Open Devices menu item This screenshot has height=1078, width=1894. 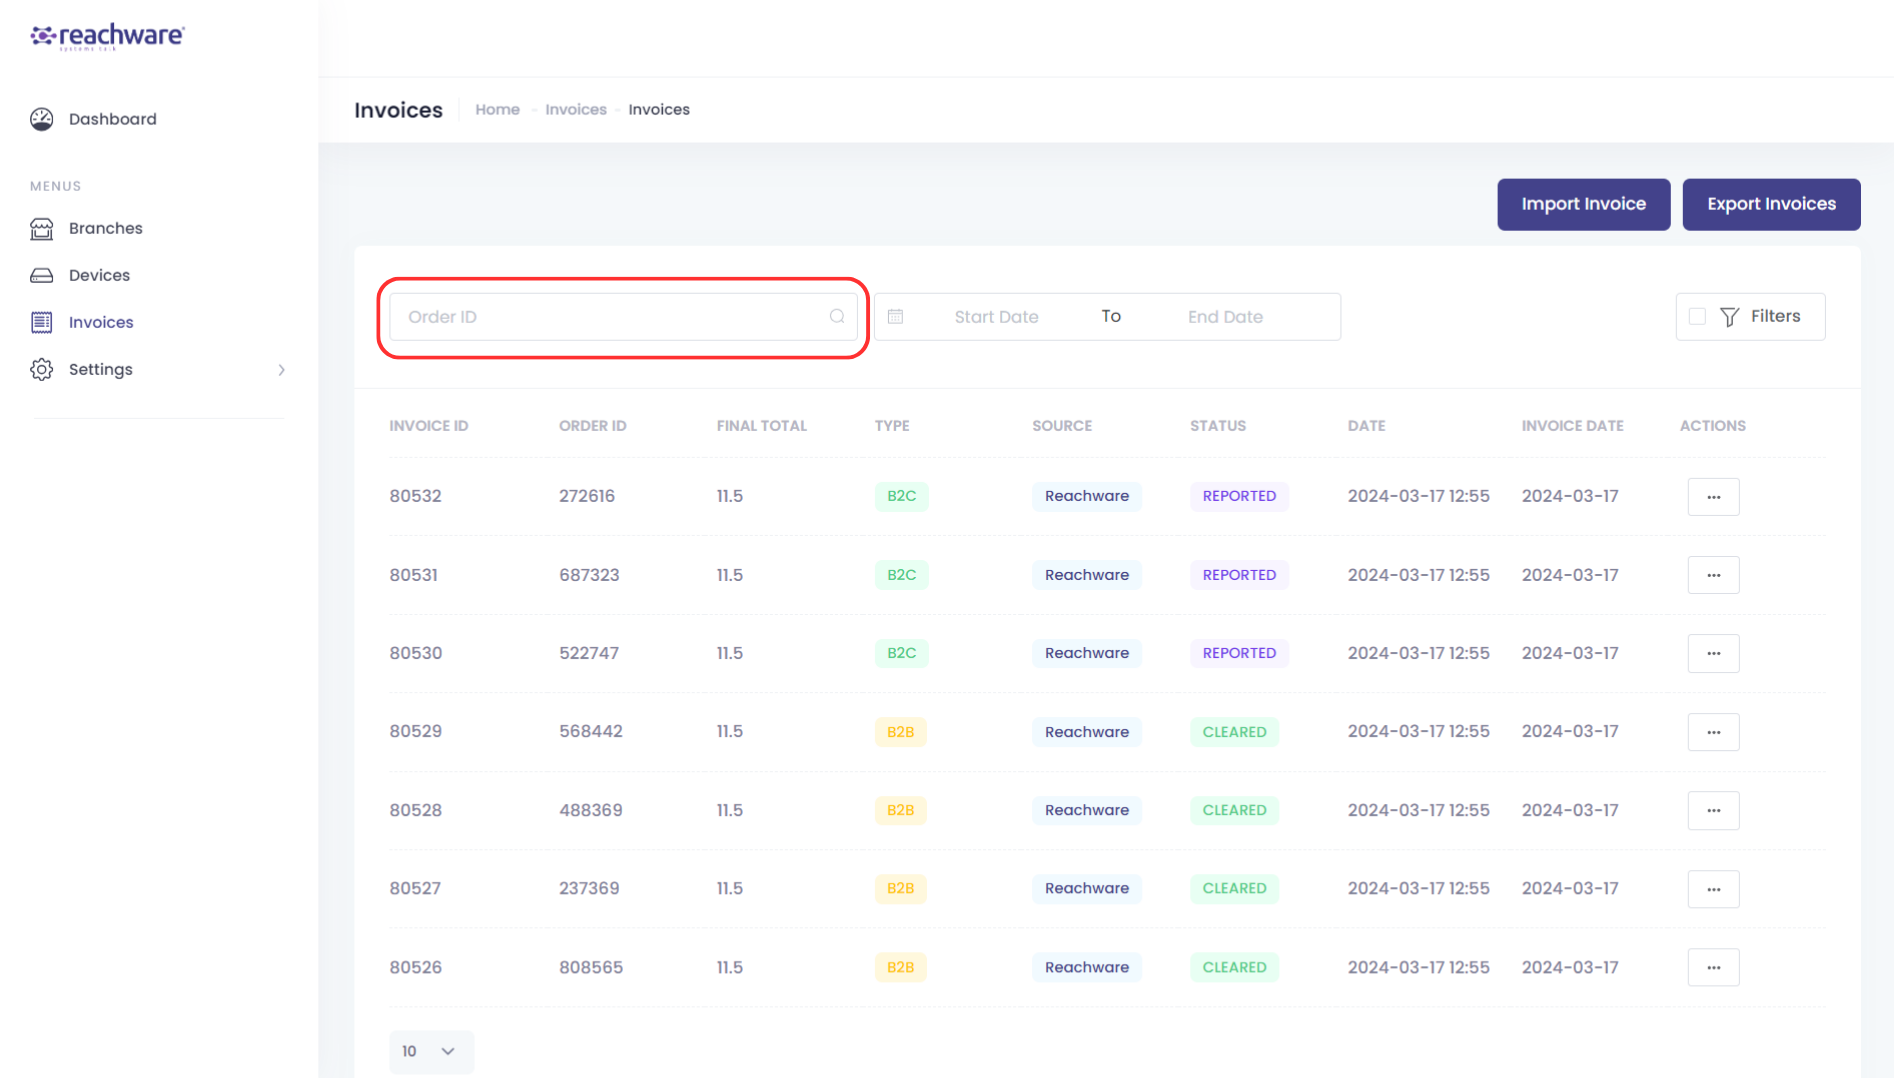click(x=99, y=275)
